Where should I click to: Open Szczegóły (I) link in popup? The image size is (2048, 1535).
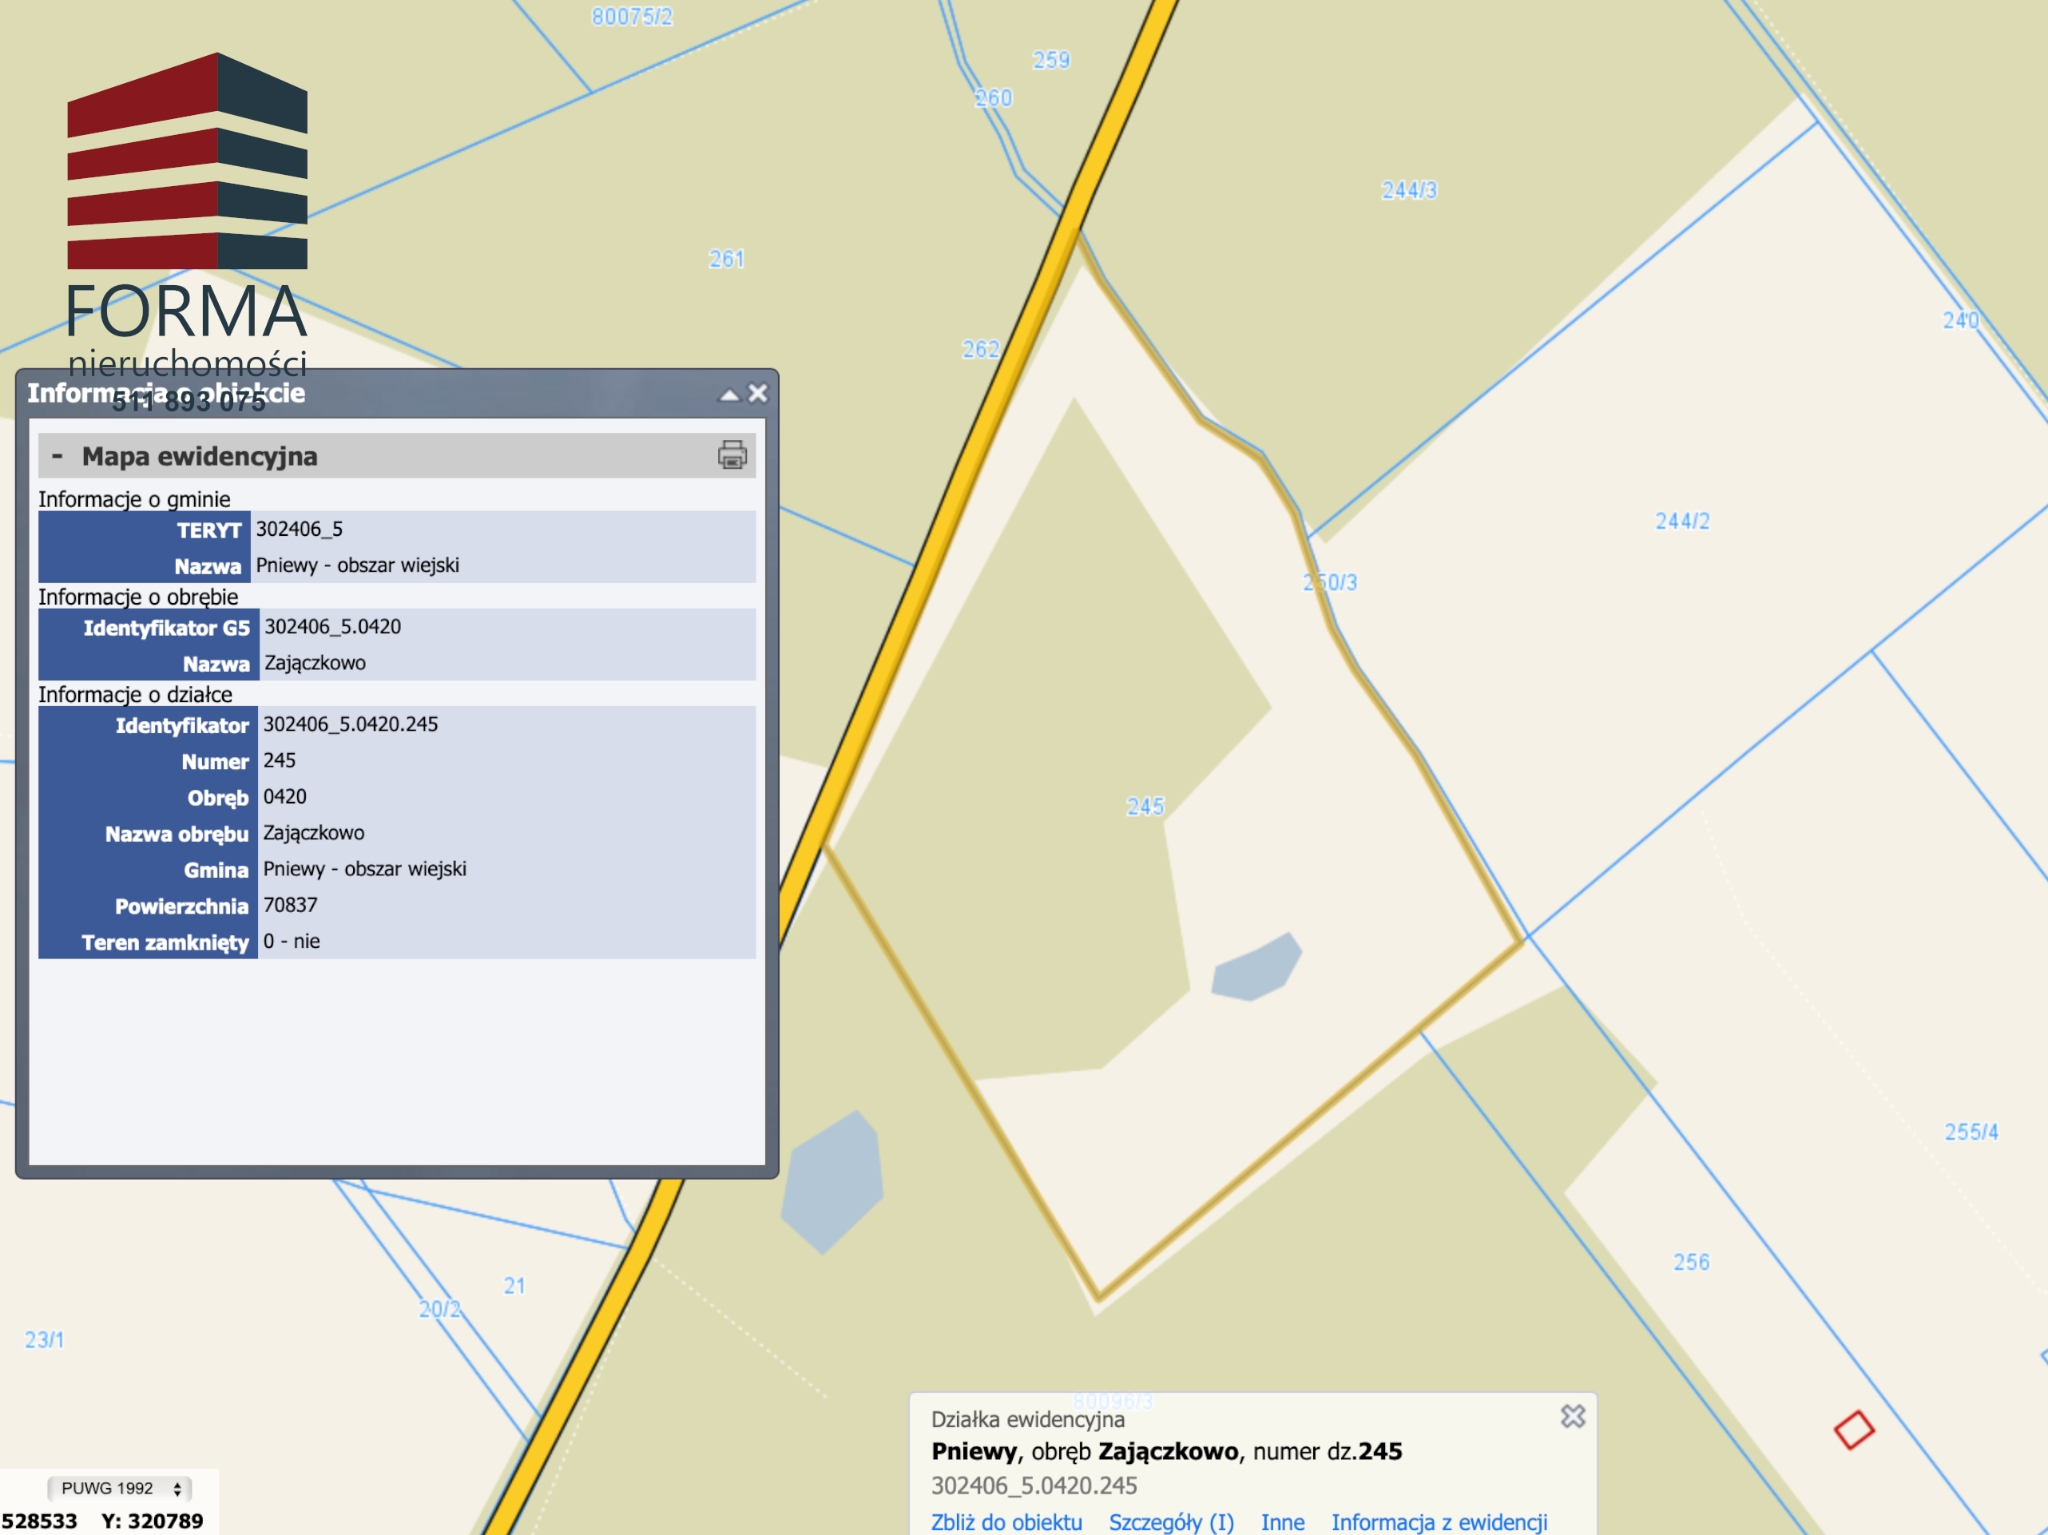[1171, 1522]
